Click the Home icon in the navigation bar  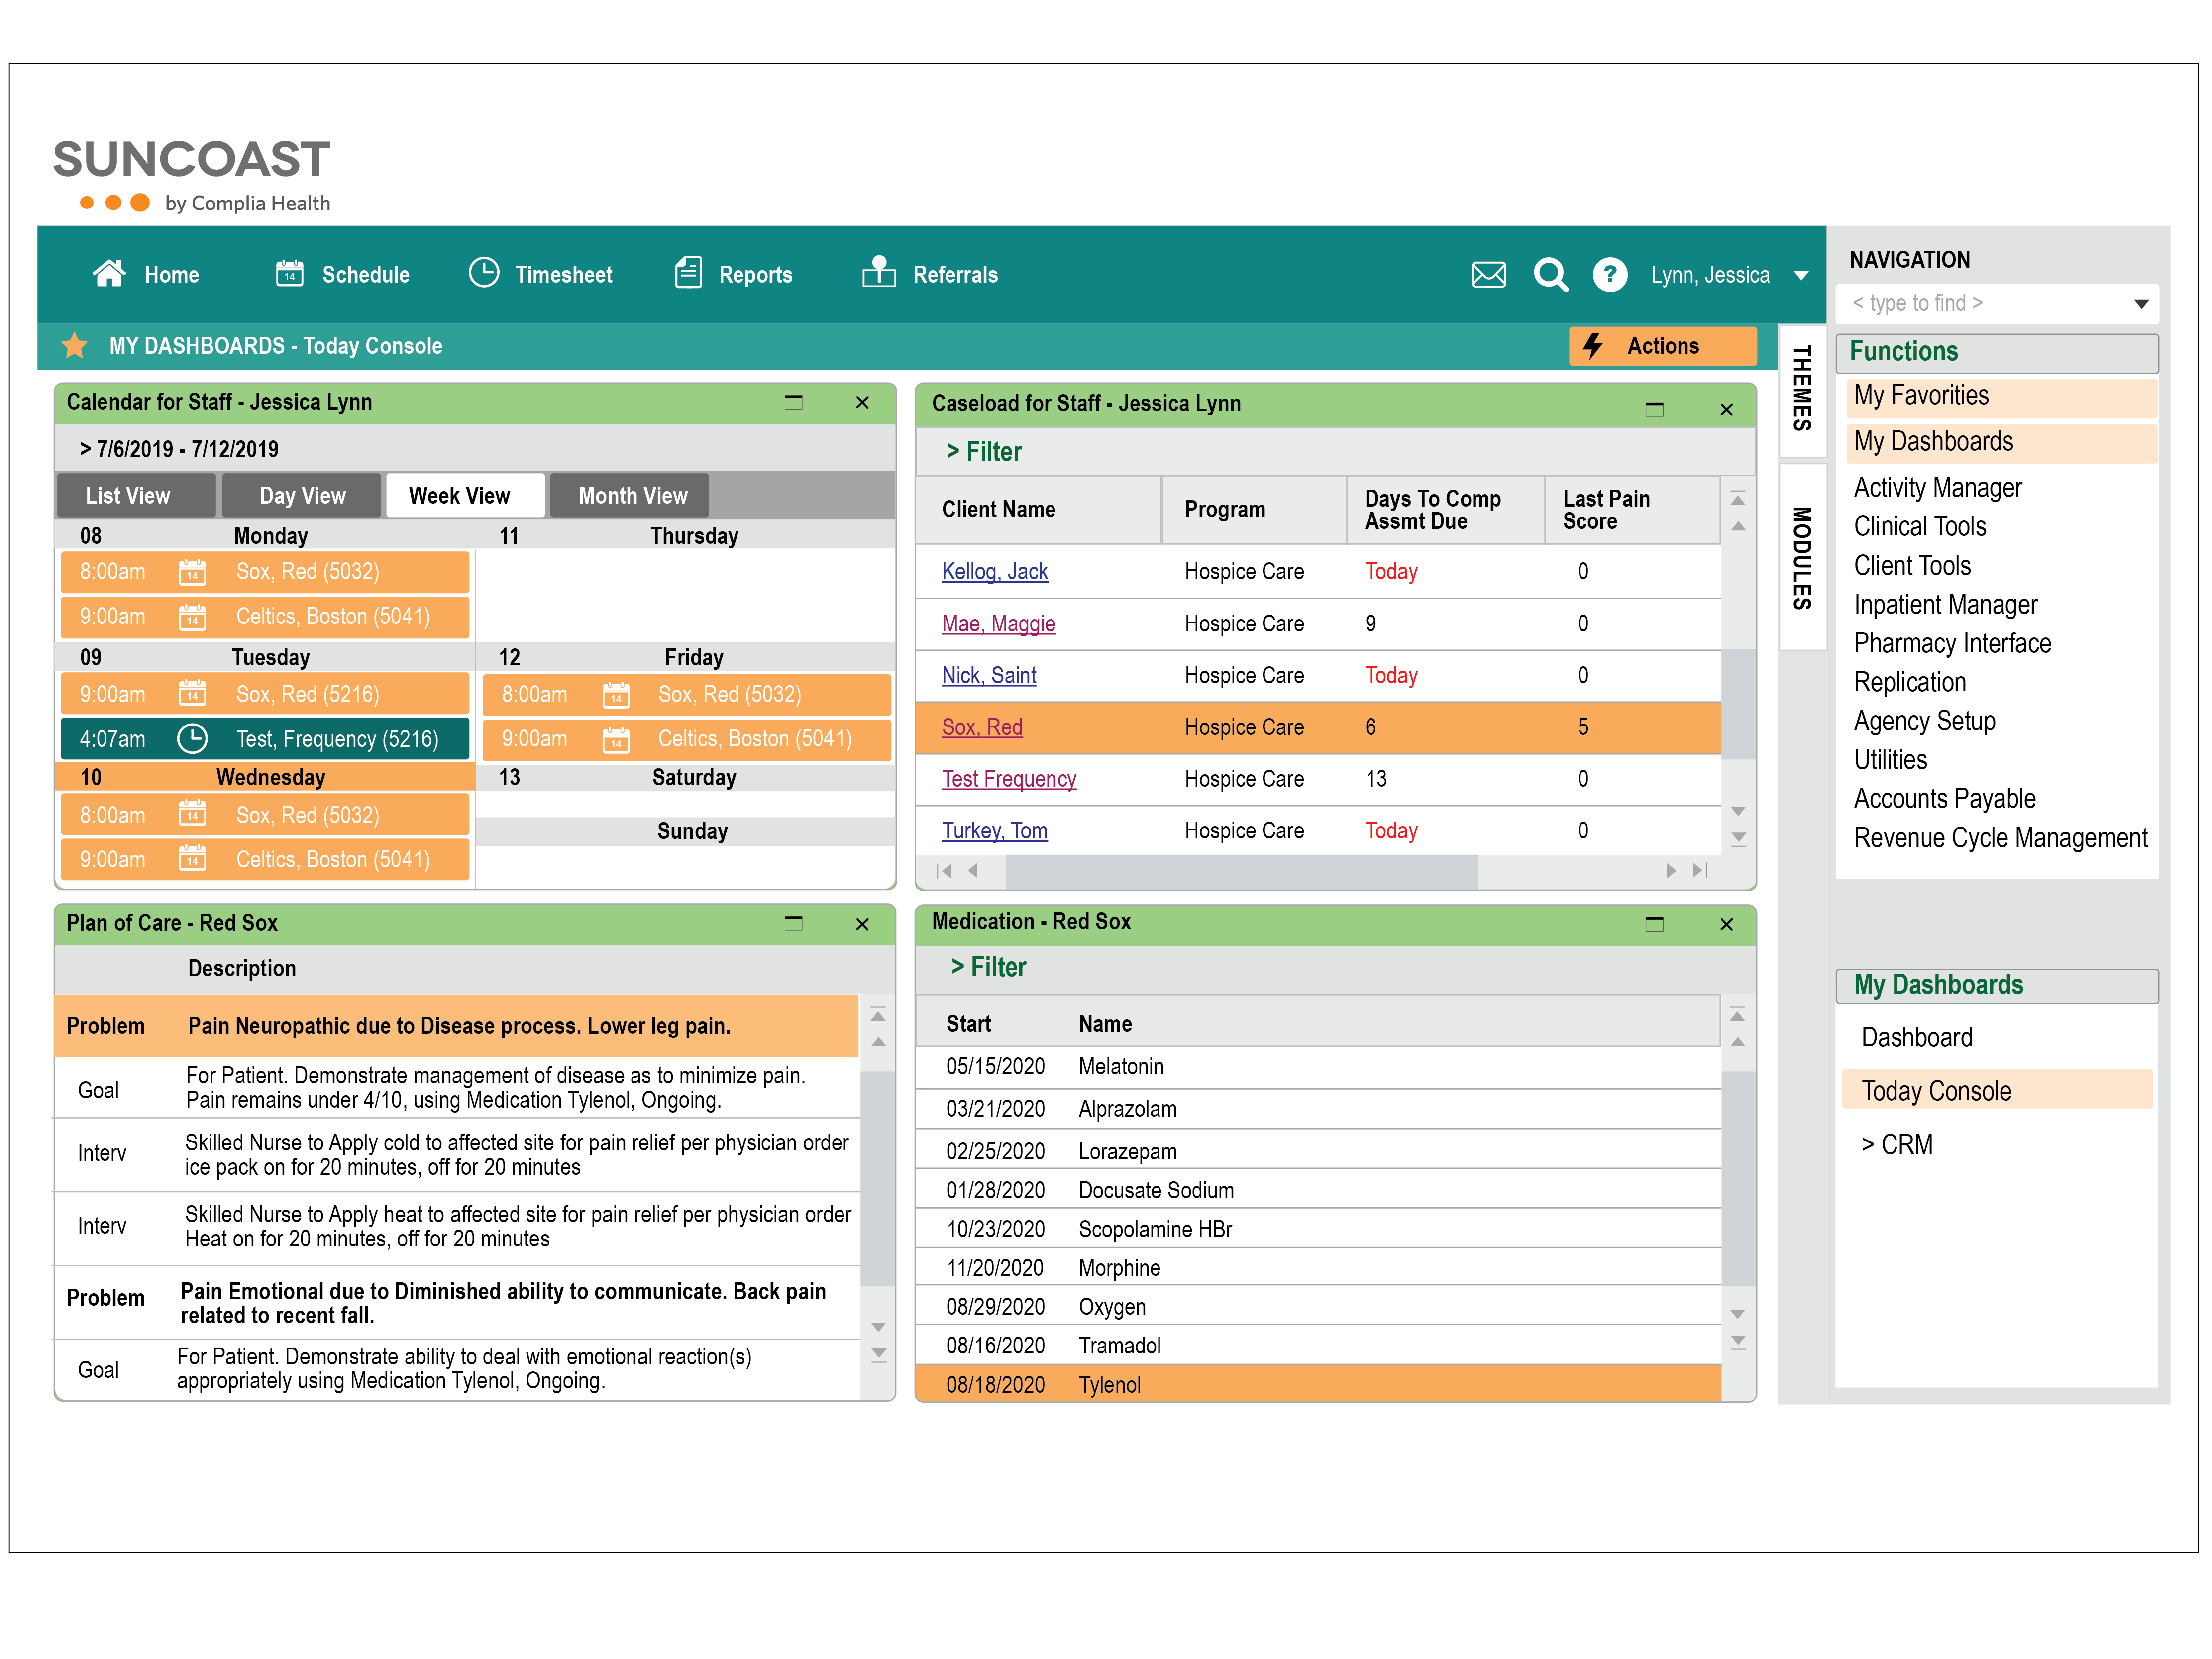110,273
